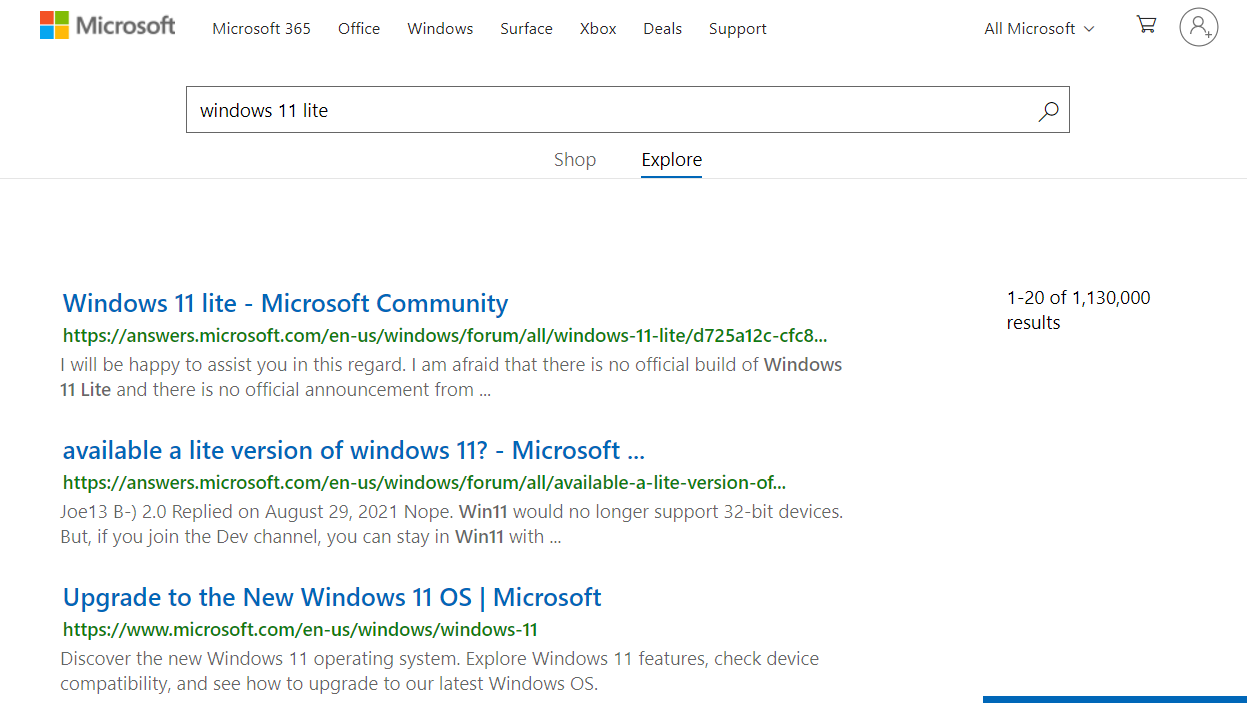Open the shopping cart
This screenshot has width=1247, height=703.
pyautogui.click(x=1146, y=24)
